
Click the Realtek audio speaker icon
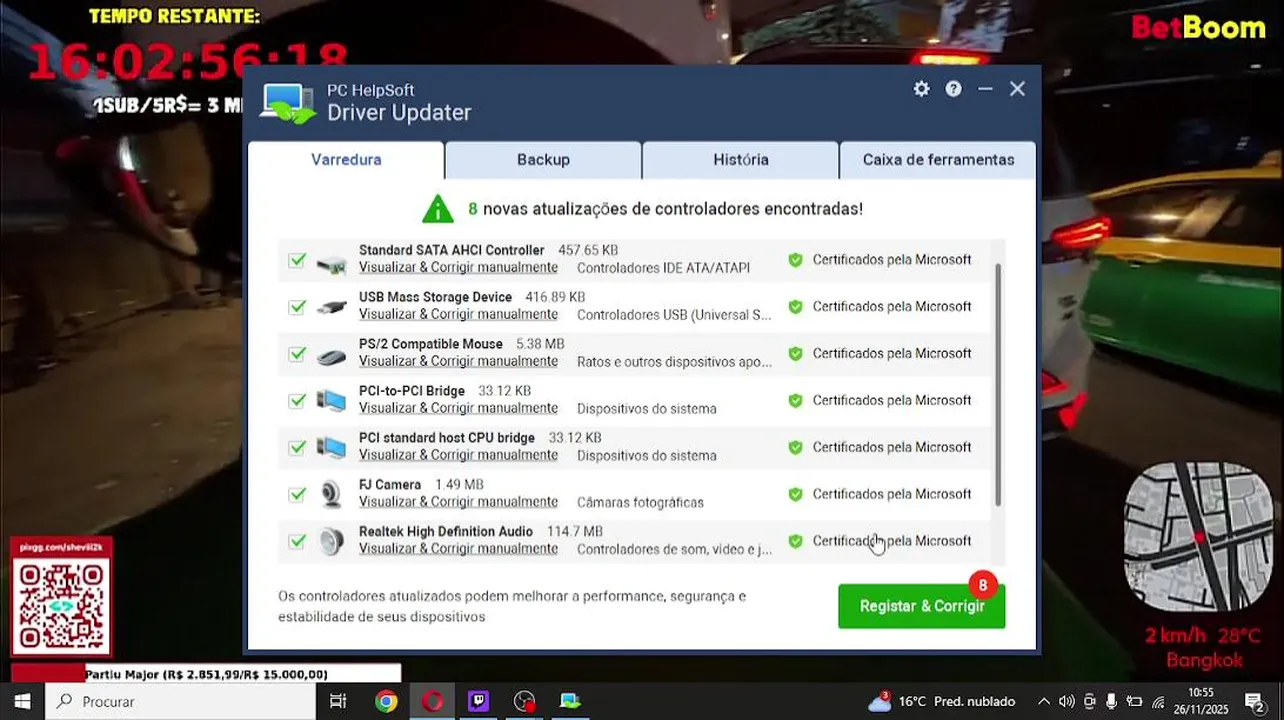pyautogui.click(x=331, y=542)
